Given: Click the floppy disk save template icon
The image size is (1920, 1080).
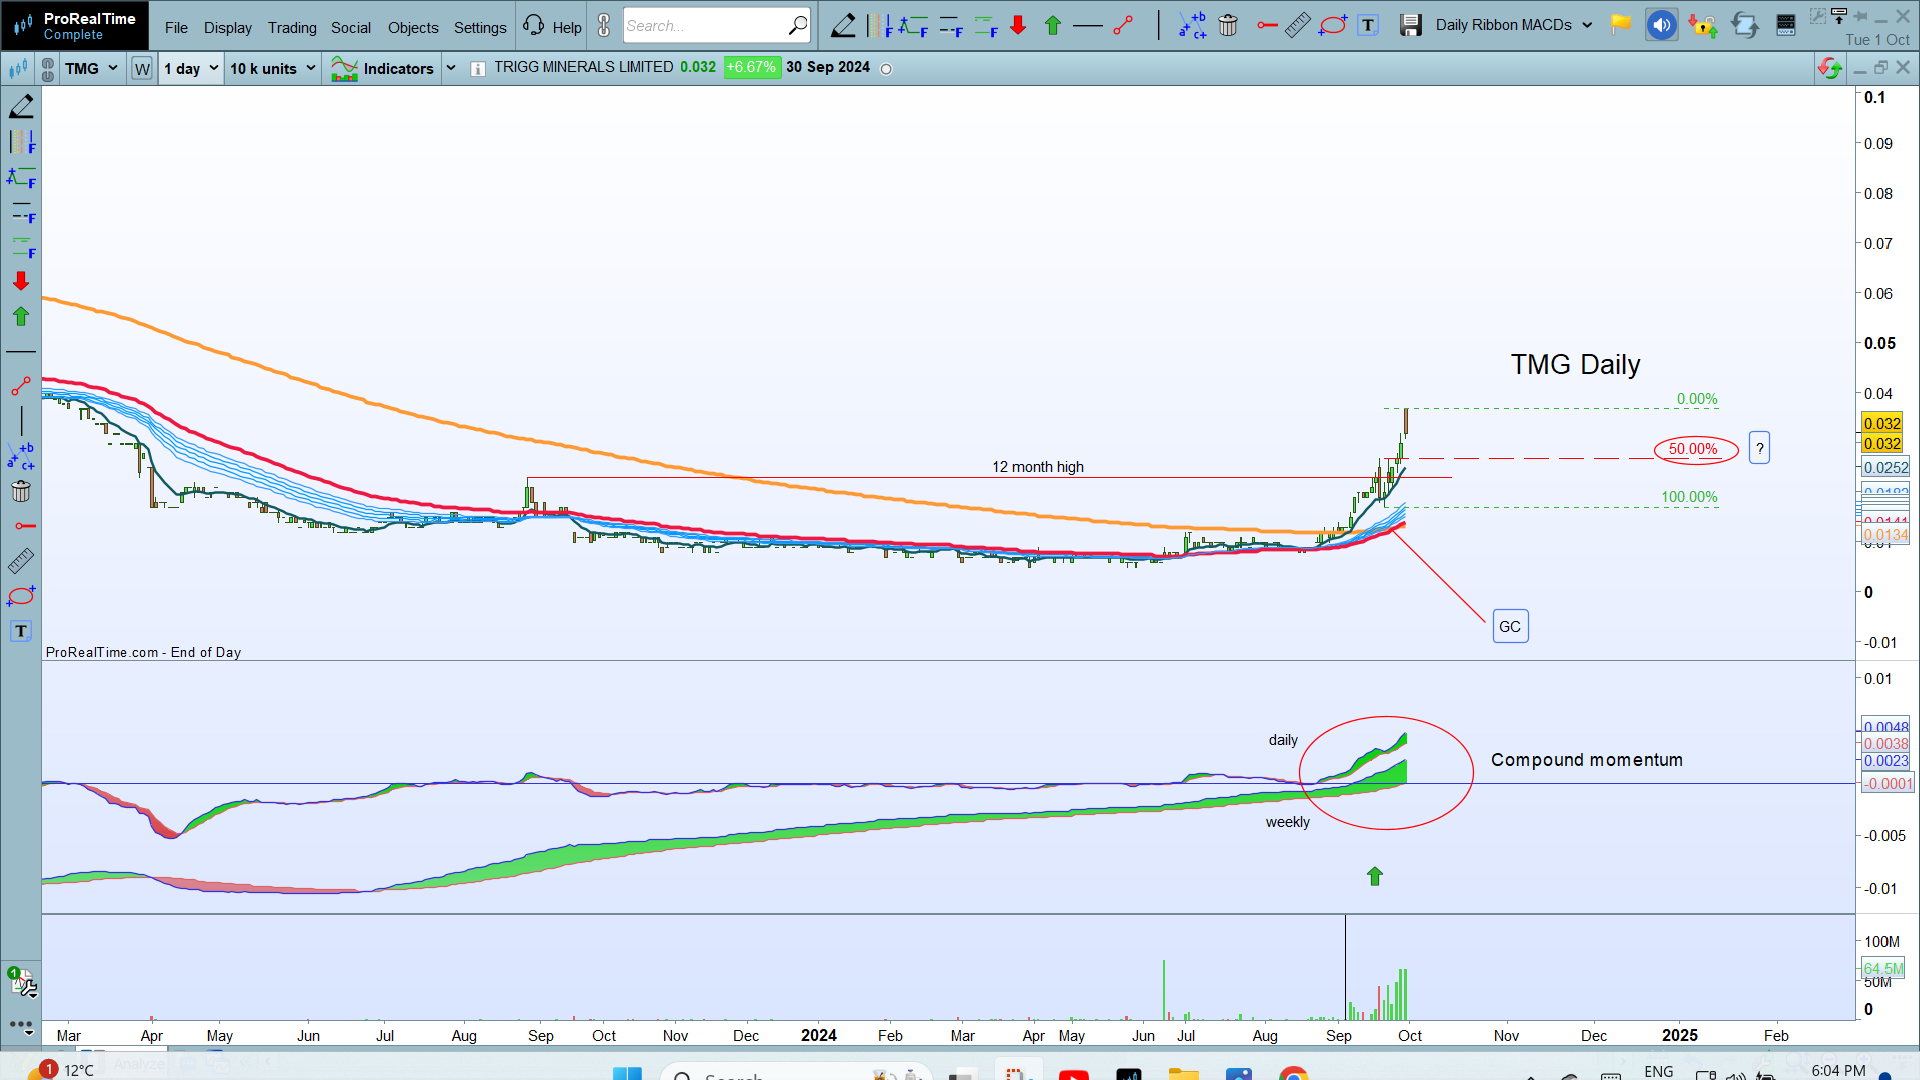Looking at the screenshot, I should click(1410, 26).
